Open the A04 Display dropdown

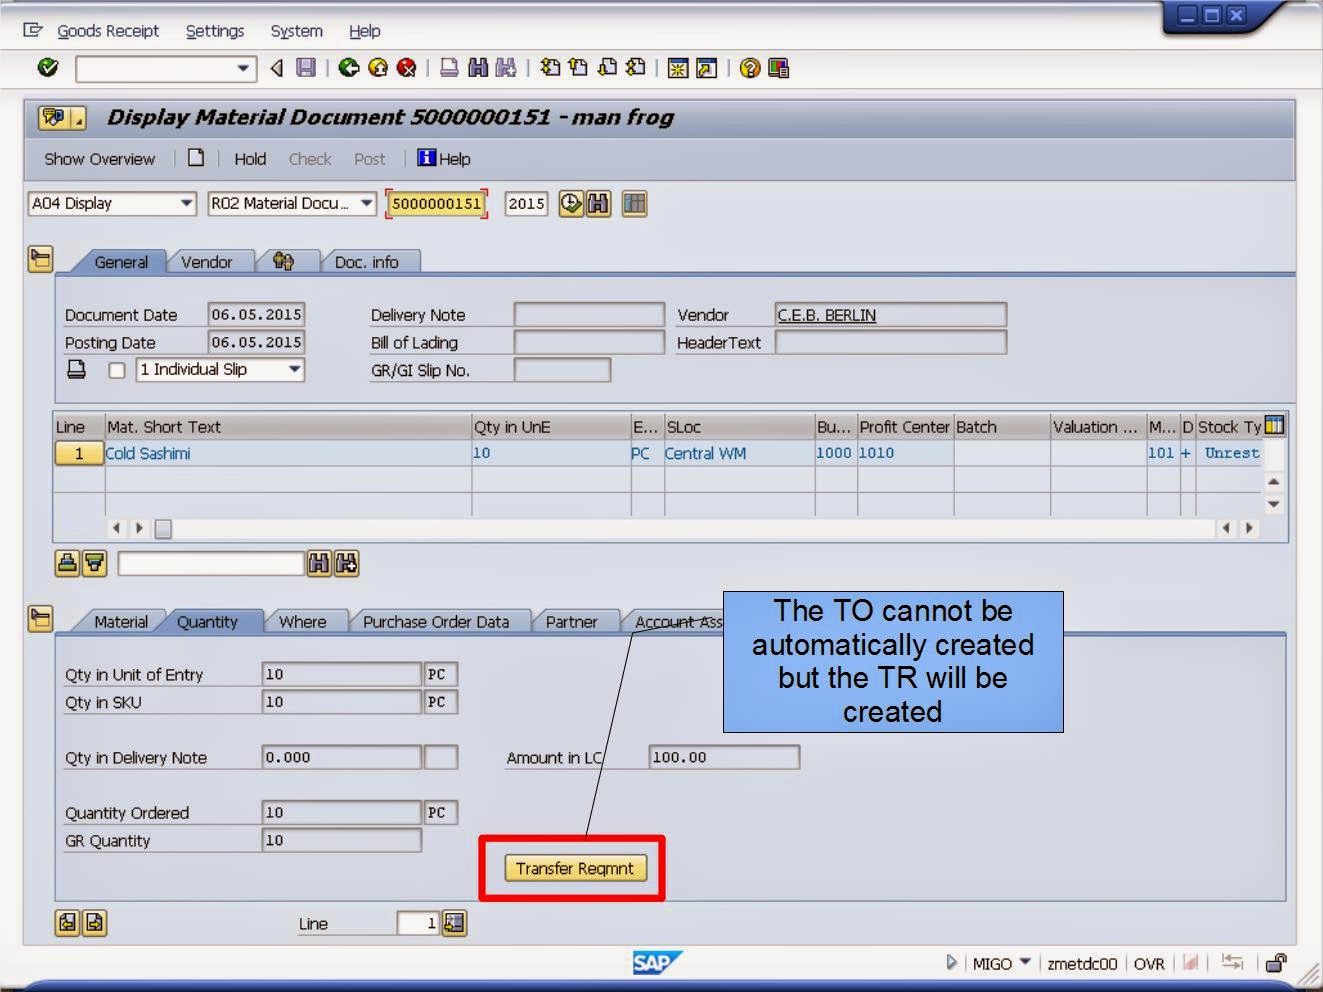point(190,204)
